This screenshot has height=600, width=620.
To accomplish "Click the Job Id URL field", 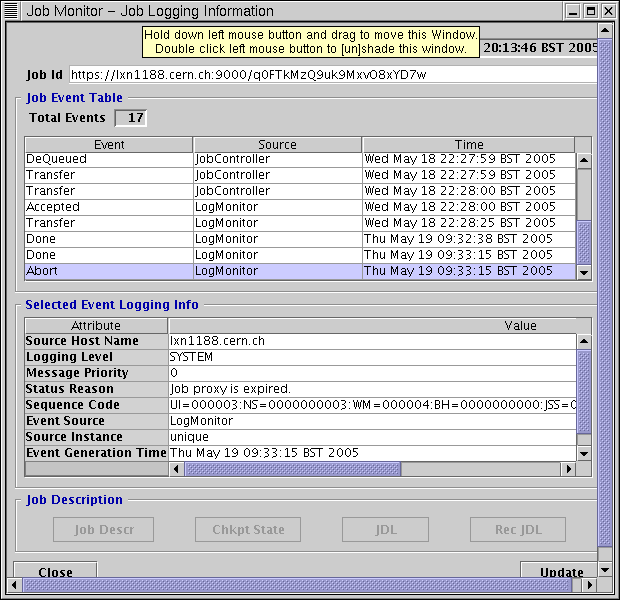I will [x=332, y=75].
